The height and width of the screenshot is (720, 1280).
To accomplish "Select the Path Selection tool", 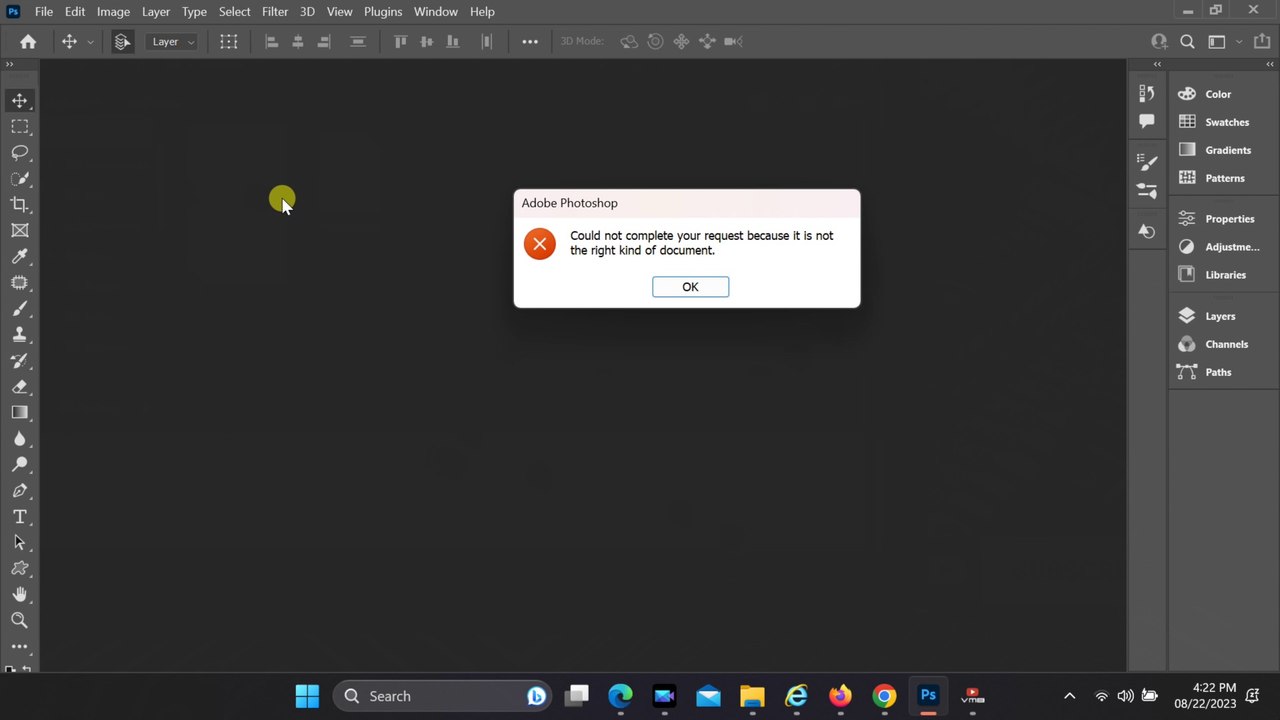I will click(19, 542).
